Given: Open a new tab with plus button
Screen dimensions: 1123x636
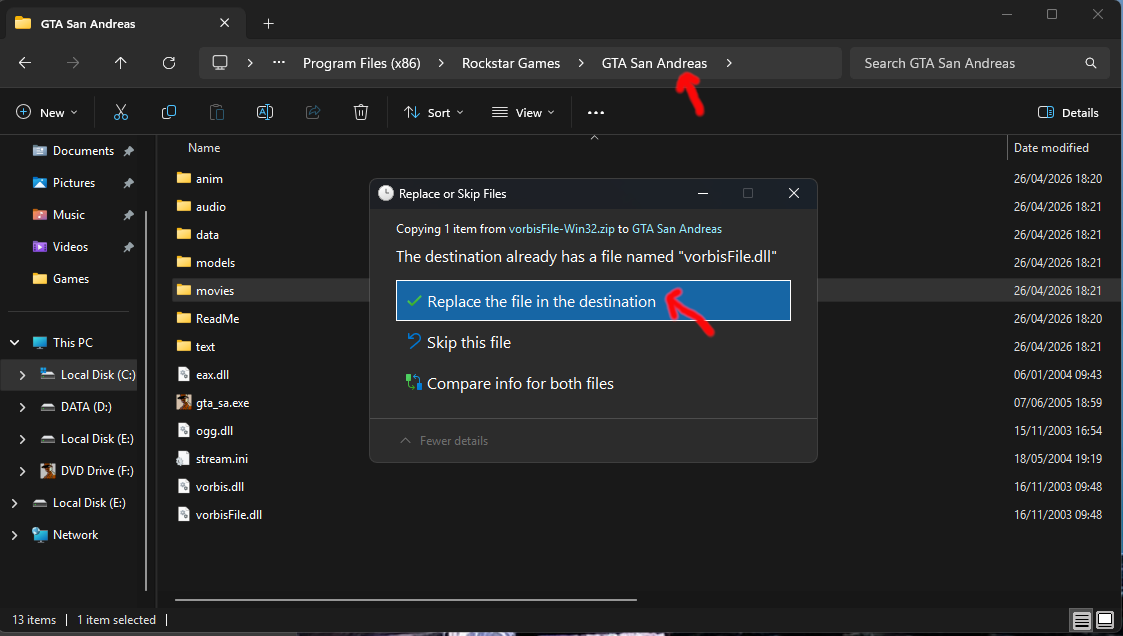Looking at the screenshot, I should pos(269,24).
